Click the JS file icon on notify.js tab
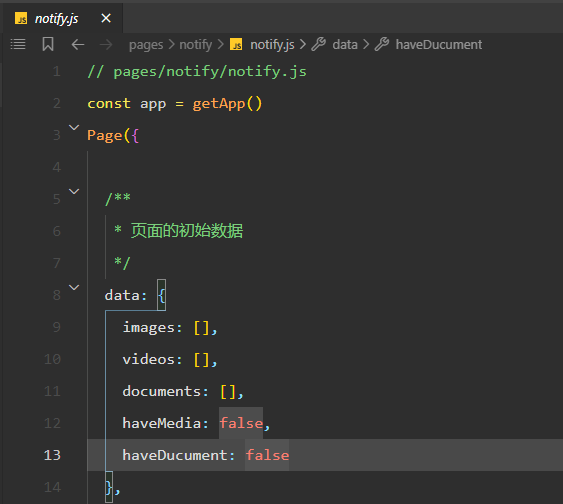The width and height of the screenshot is (563, 504). [x=21, y=18]
